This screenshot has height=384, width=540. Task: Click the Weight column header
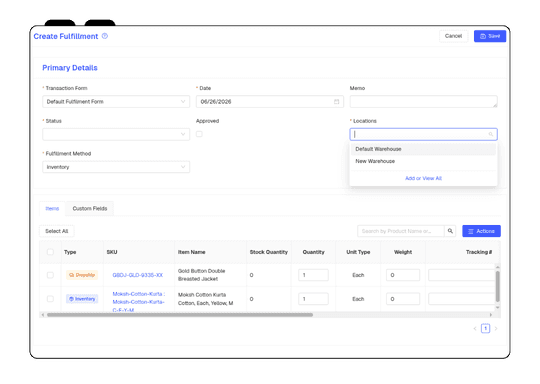point(403,252)
